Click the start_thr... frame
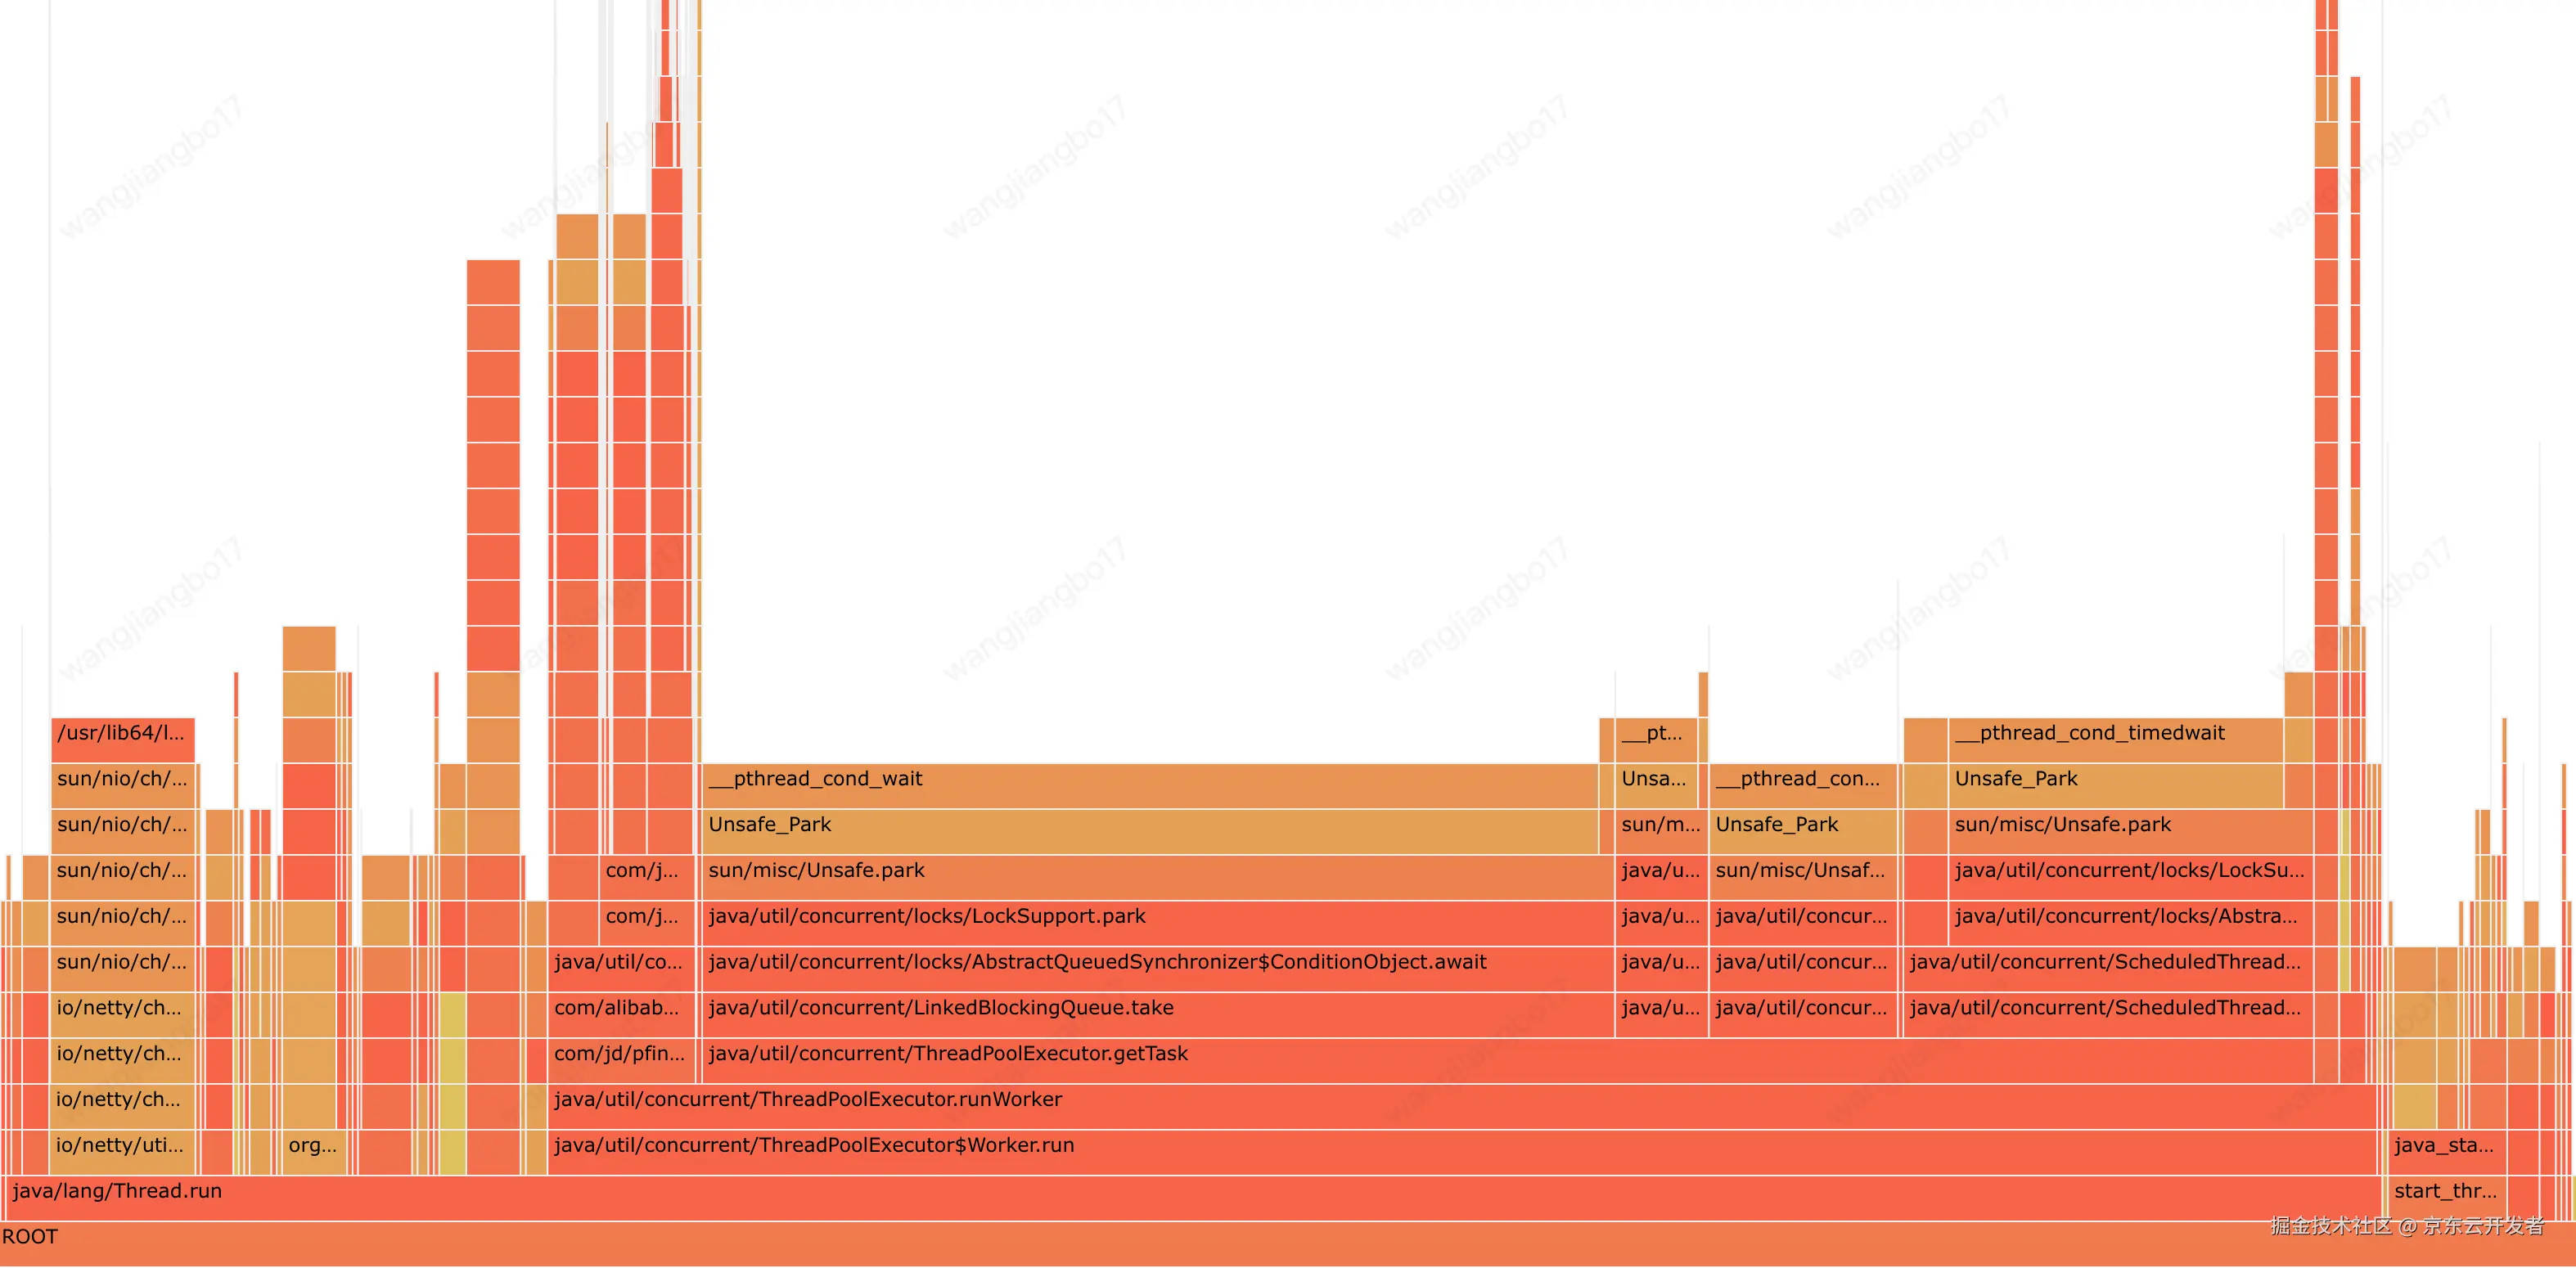 (x=2447, y=1198)
